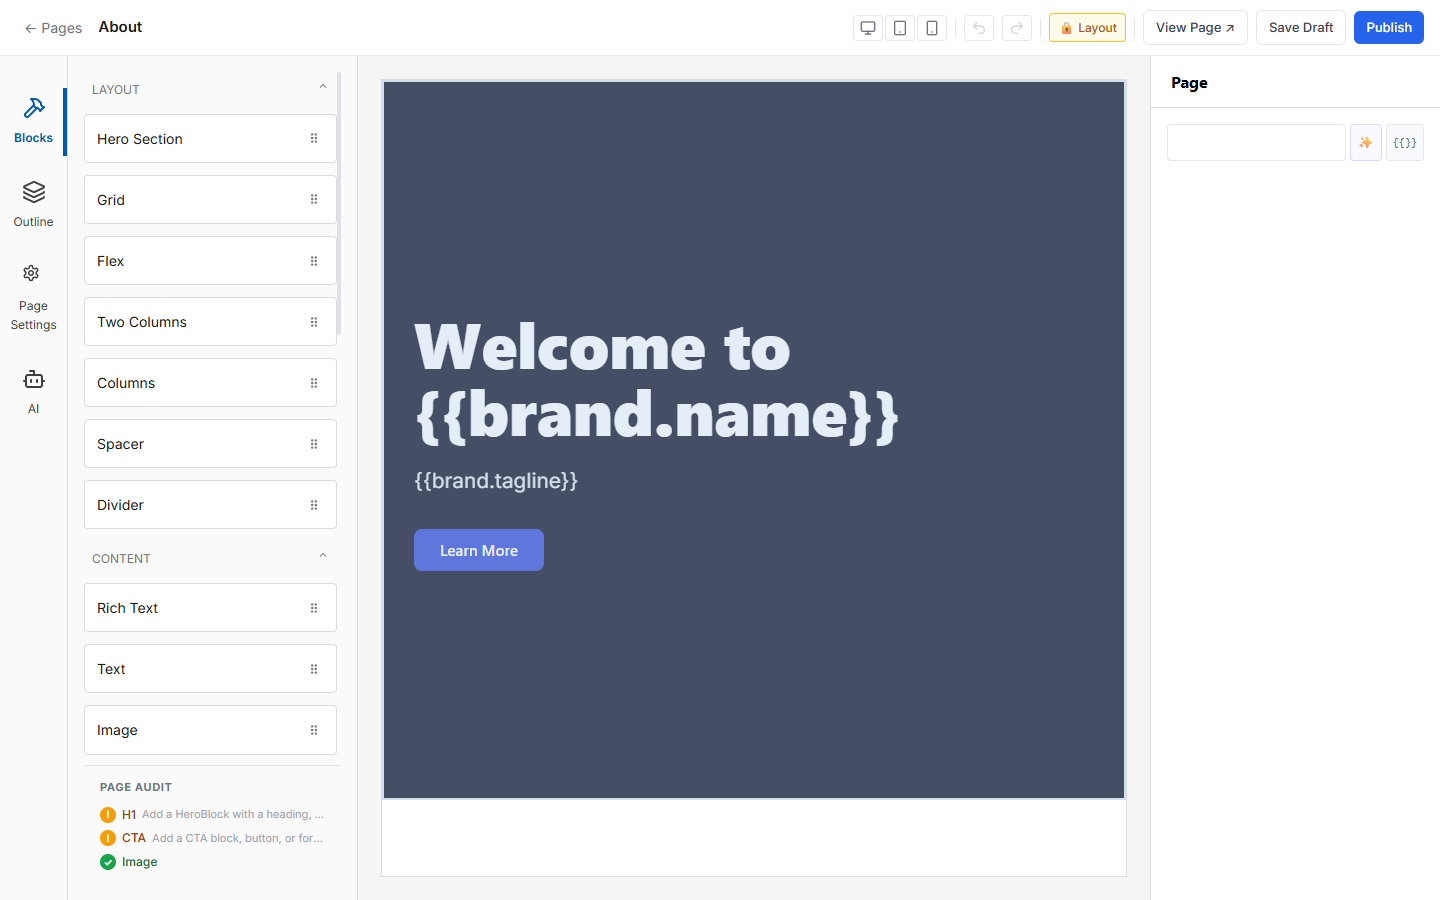The height and width of the screenshot is (900, 1440).
Task: Open the AI sidebar tab
Action: coord(33,391)
